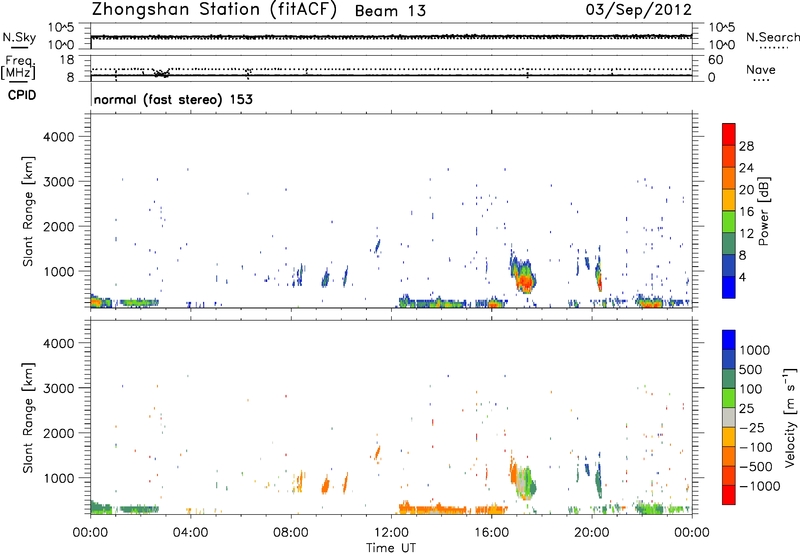Viewport: 800px width, 554px height.
Task: Select the 20 label on the power scale
Action: point(746,190)
